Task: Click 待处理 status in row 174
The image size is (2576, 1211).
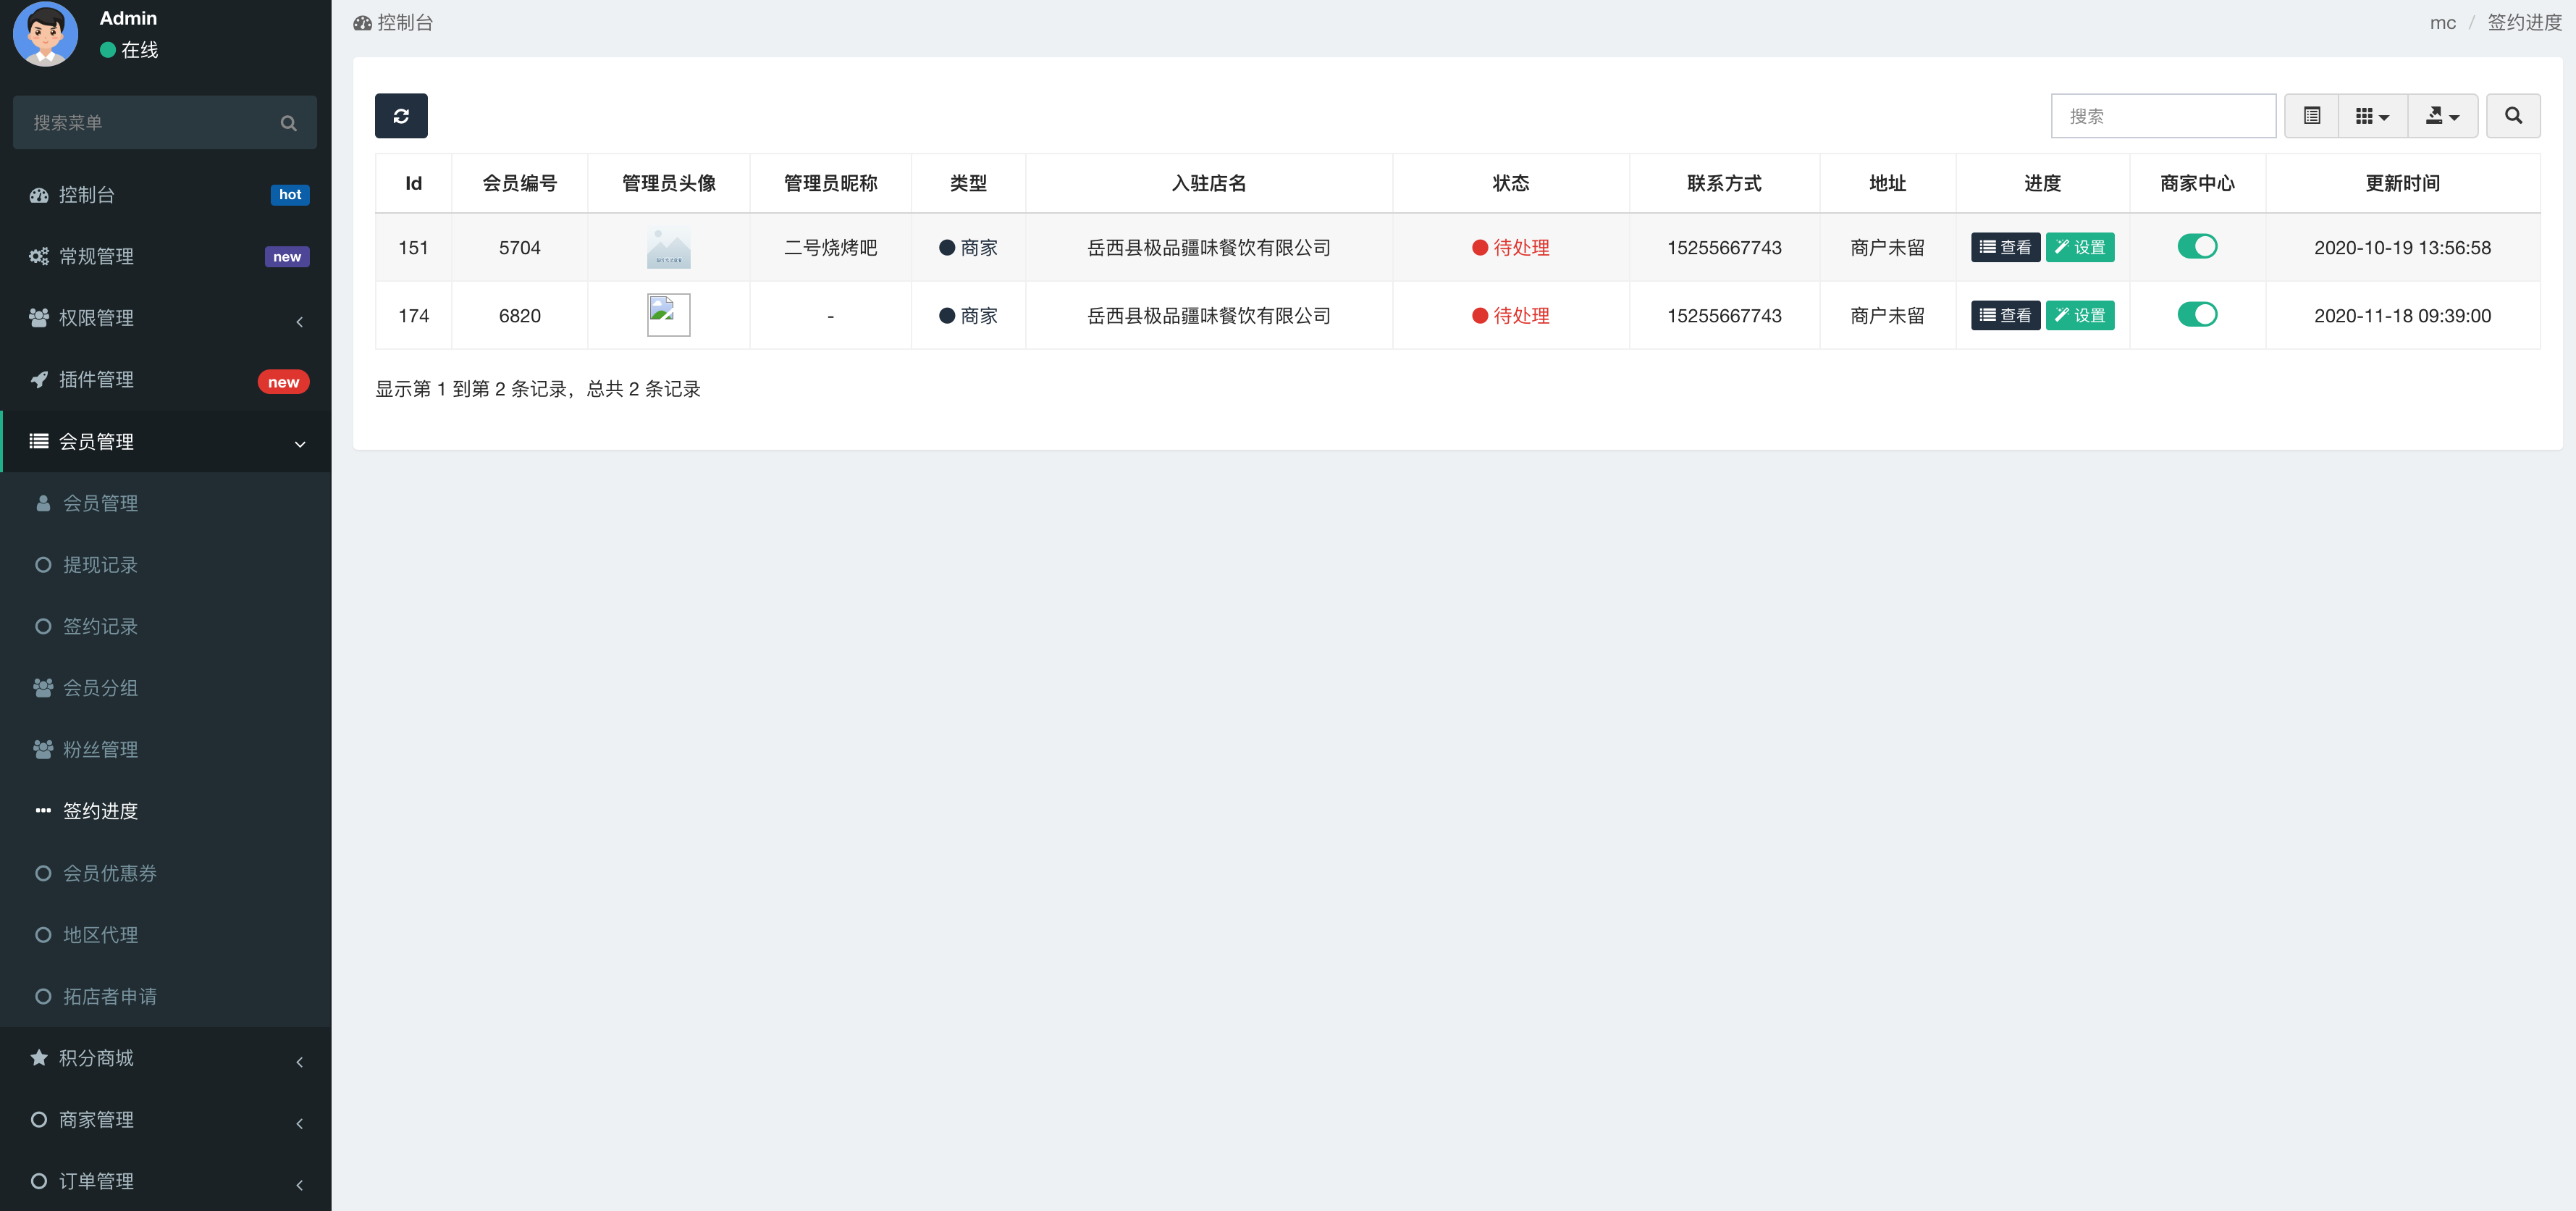Action: click(1510, 316)
